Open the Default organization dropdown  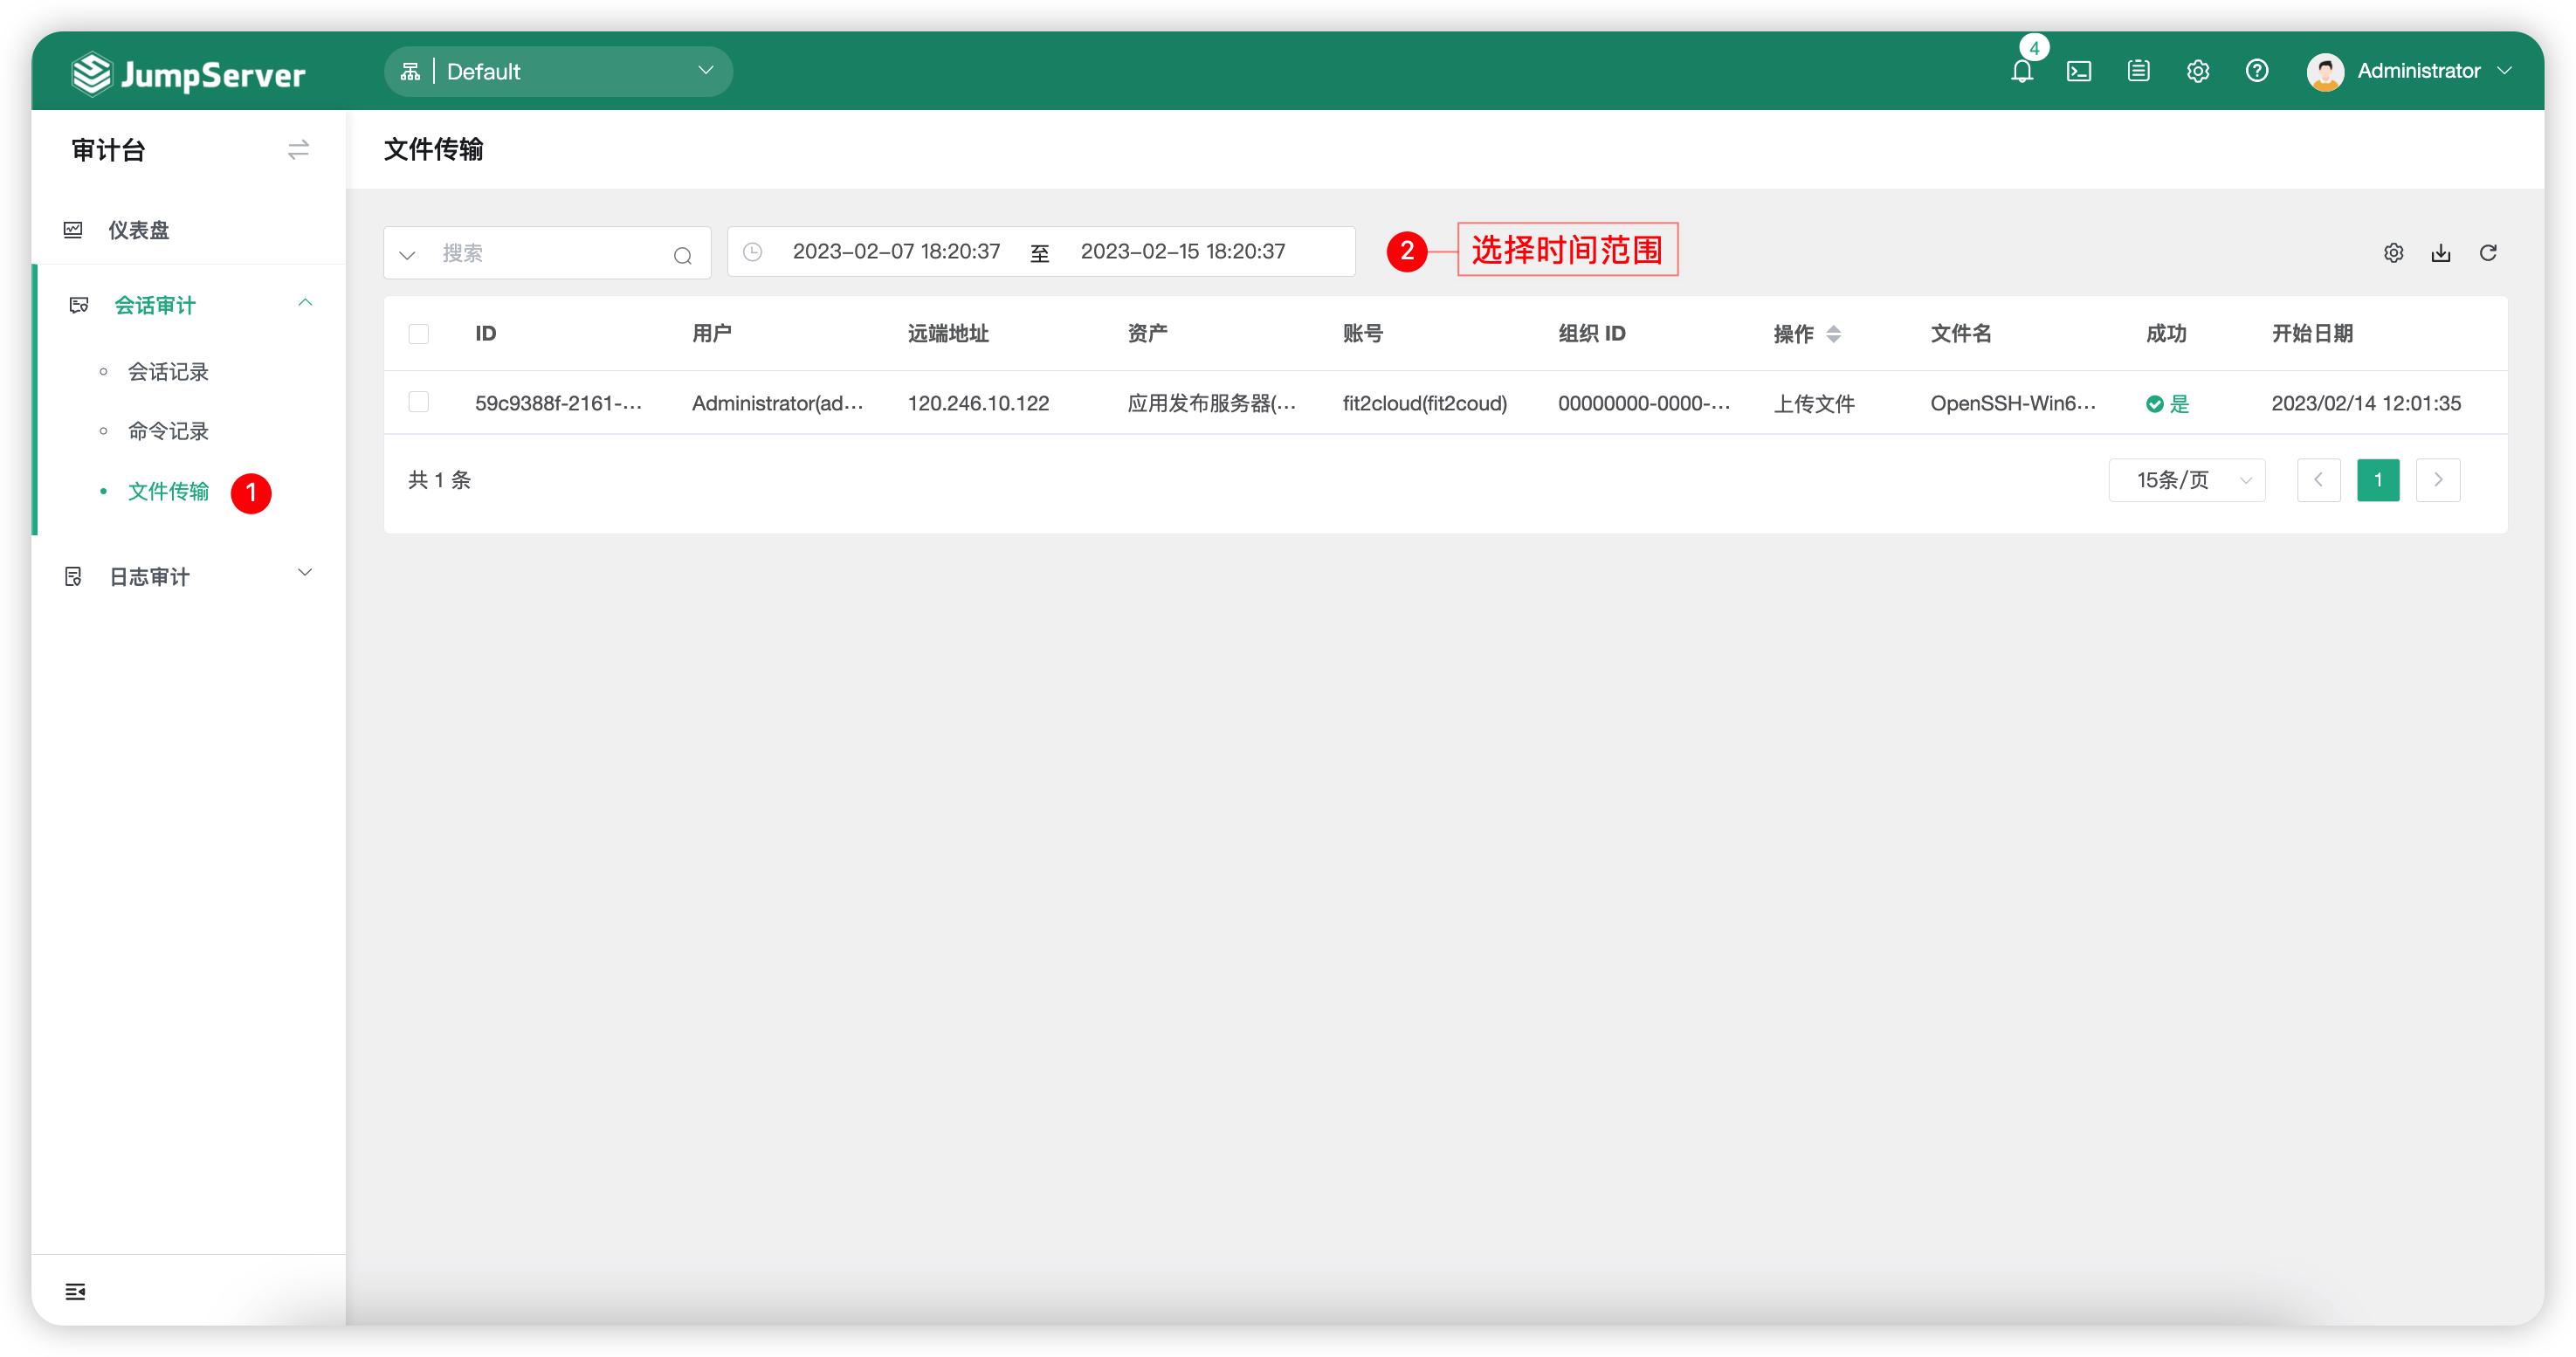click(558, 71)
